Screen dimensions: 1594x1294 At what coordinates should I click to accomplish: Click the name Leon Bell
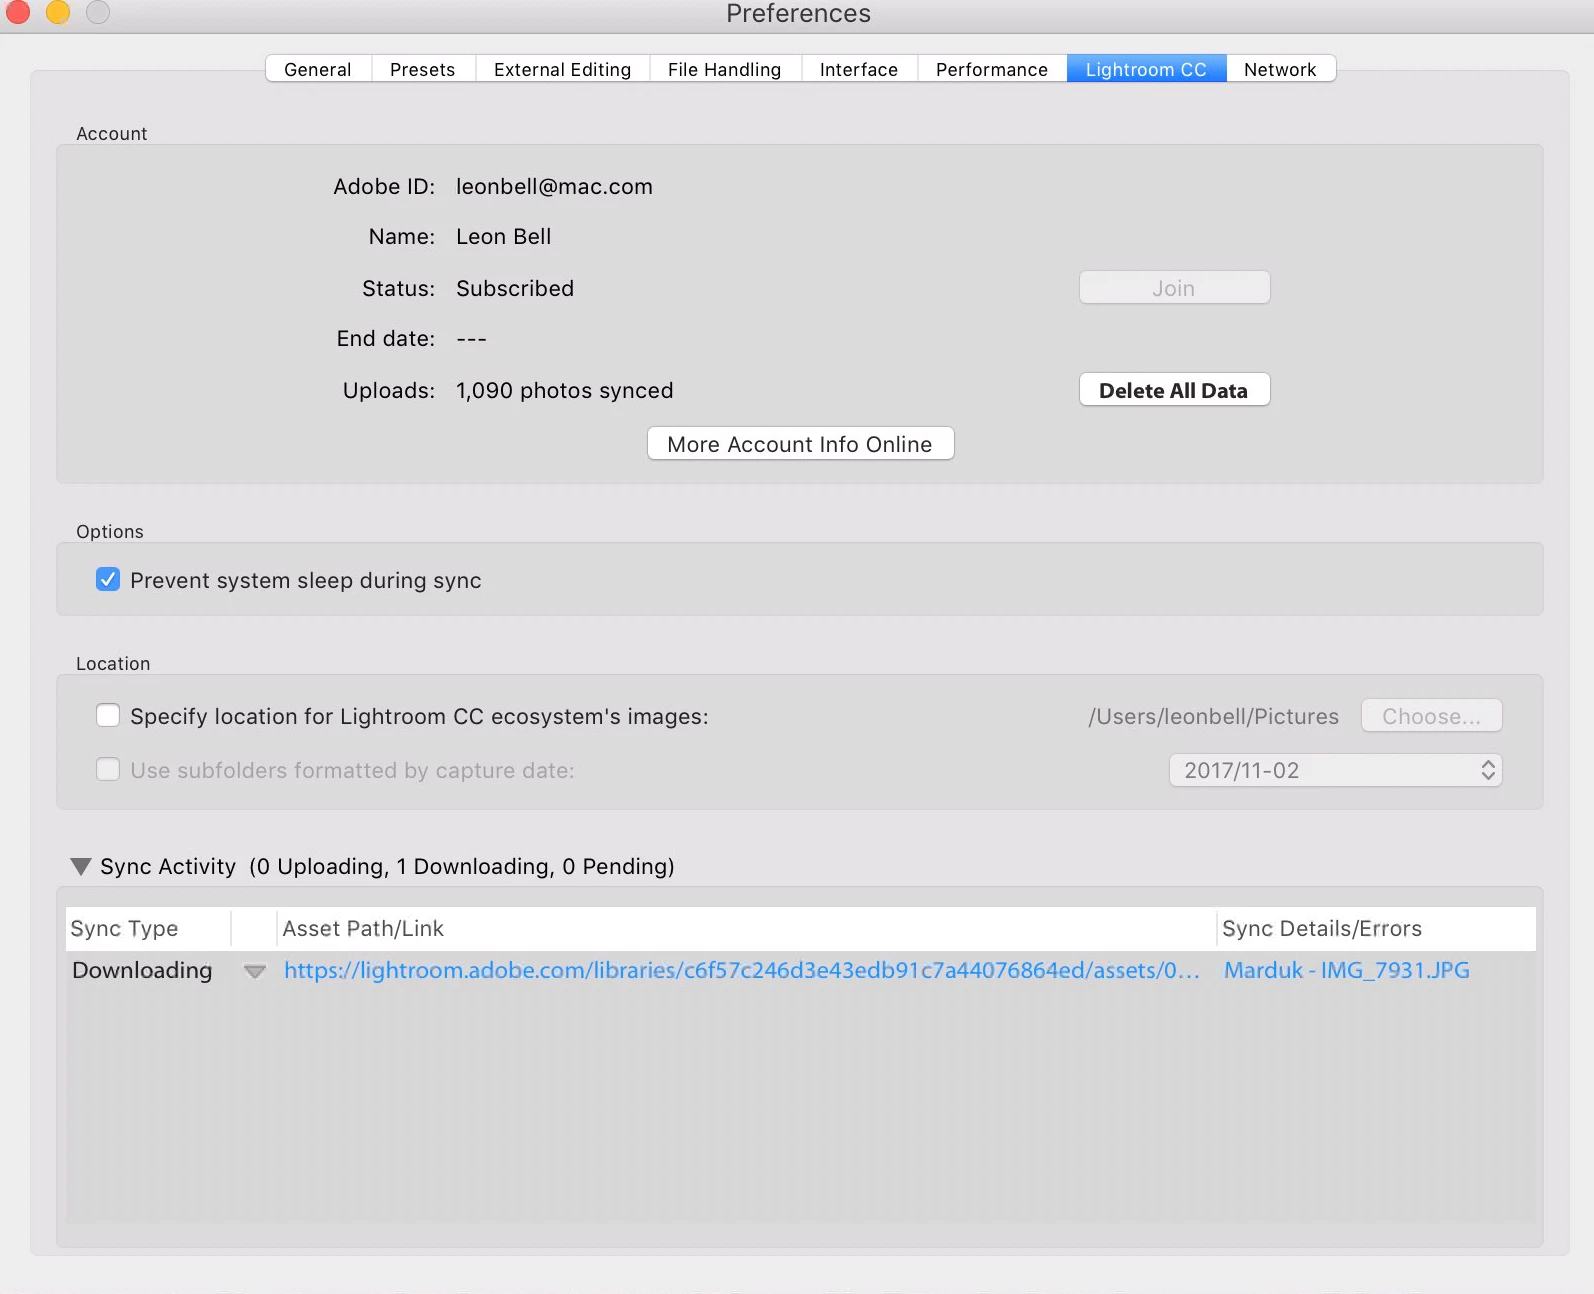[x=504, y=237]
